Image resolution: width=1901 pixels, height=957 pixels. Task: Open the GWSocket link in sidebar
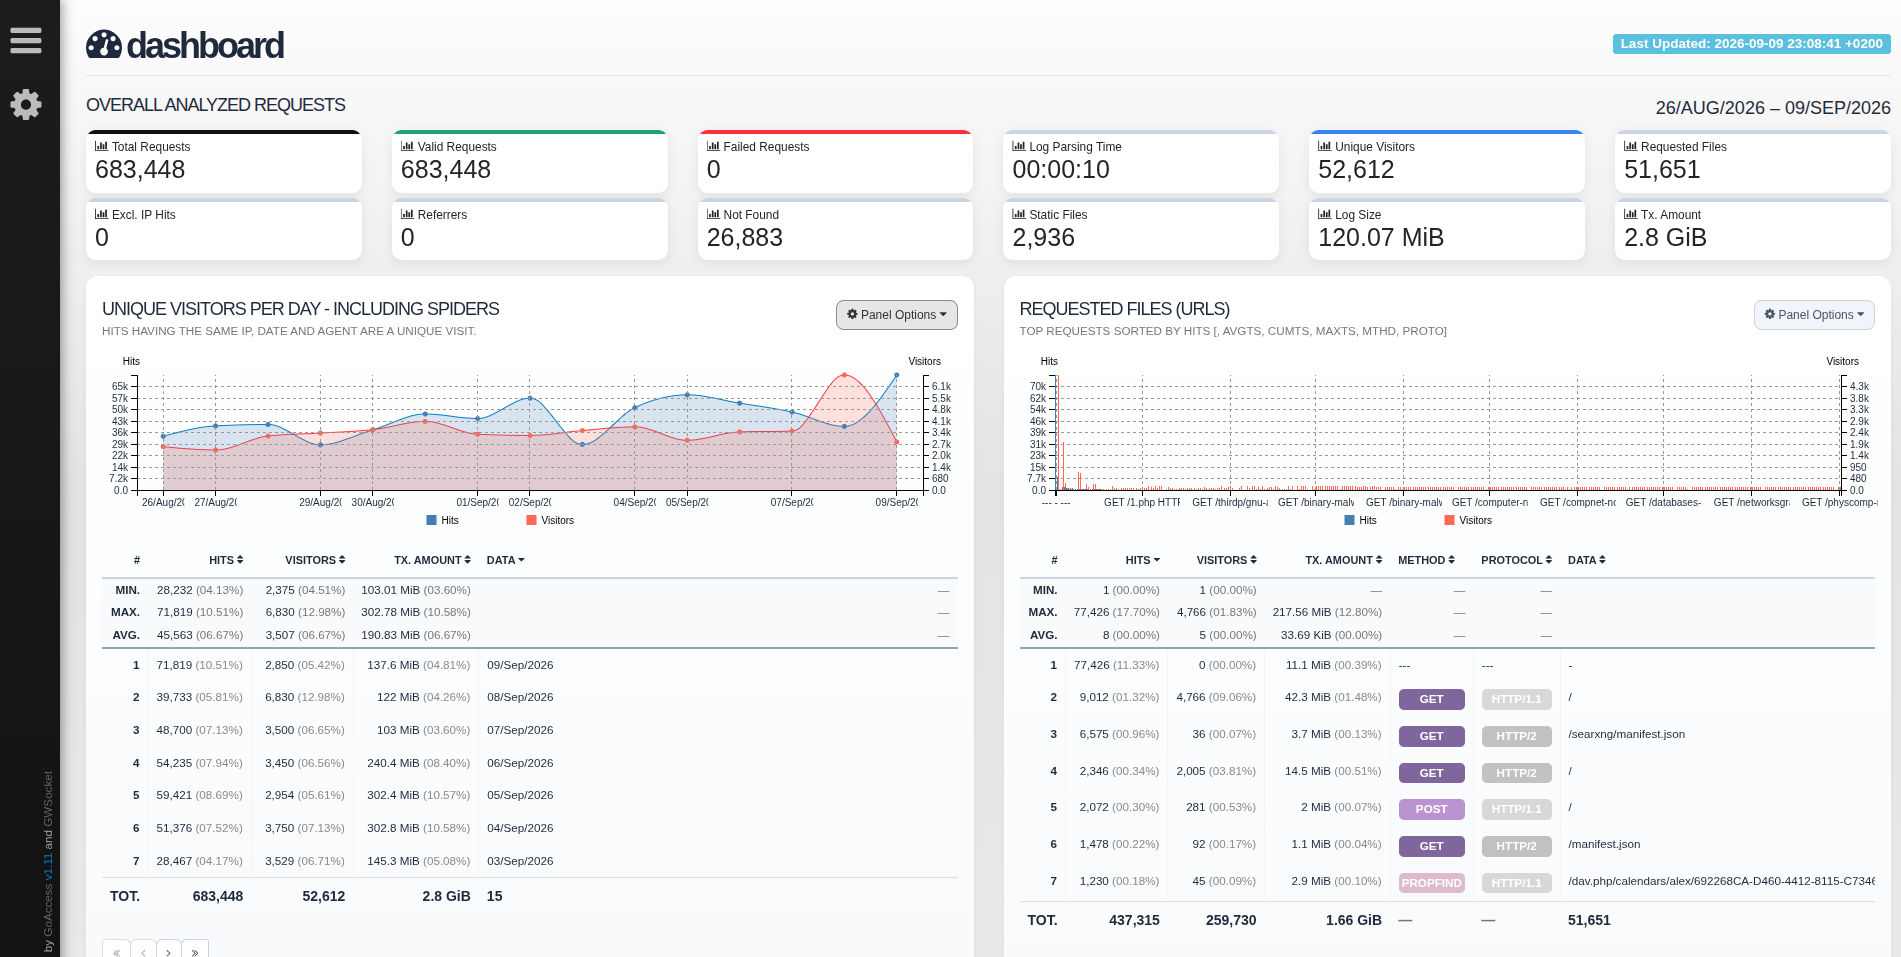(48, 799)
